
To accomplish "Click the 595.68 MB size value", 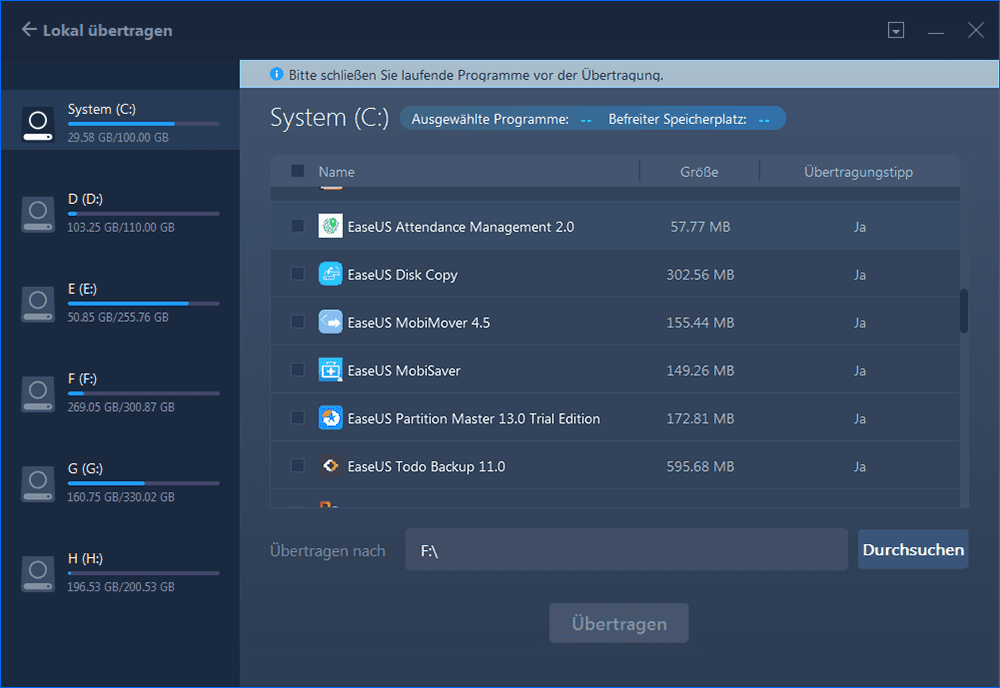I will pos(700,466).
